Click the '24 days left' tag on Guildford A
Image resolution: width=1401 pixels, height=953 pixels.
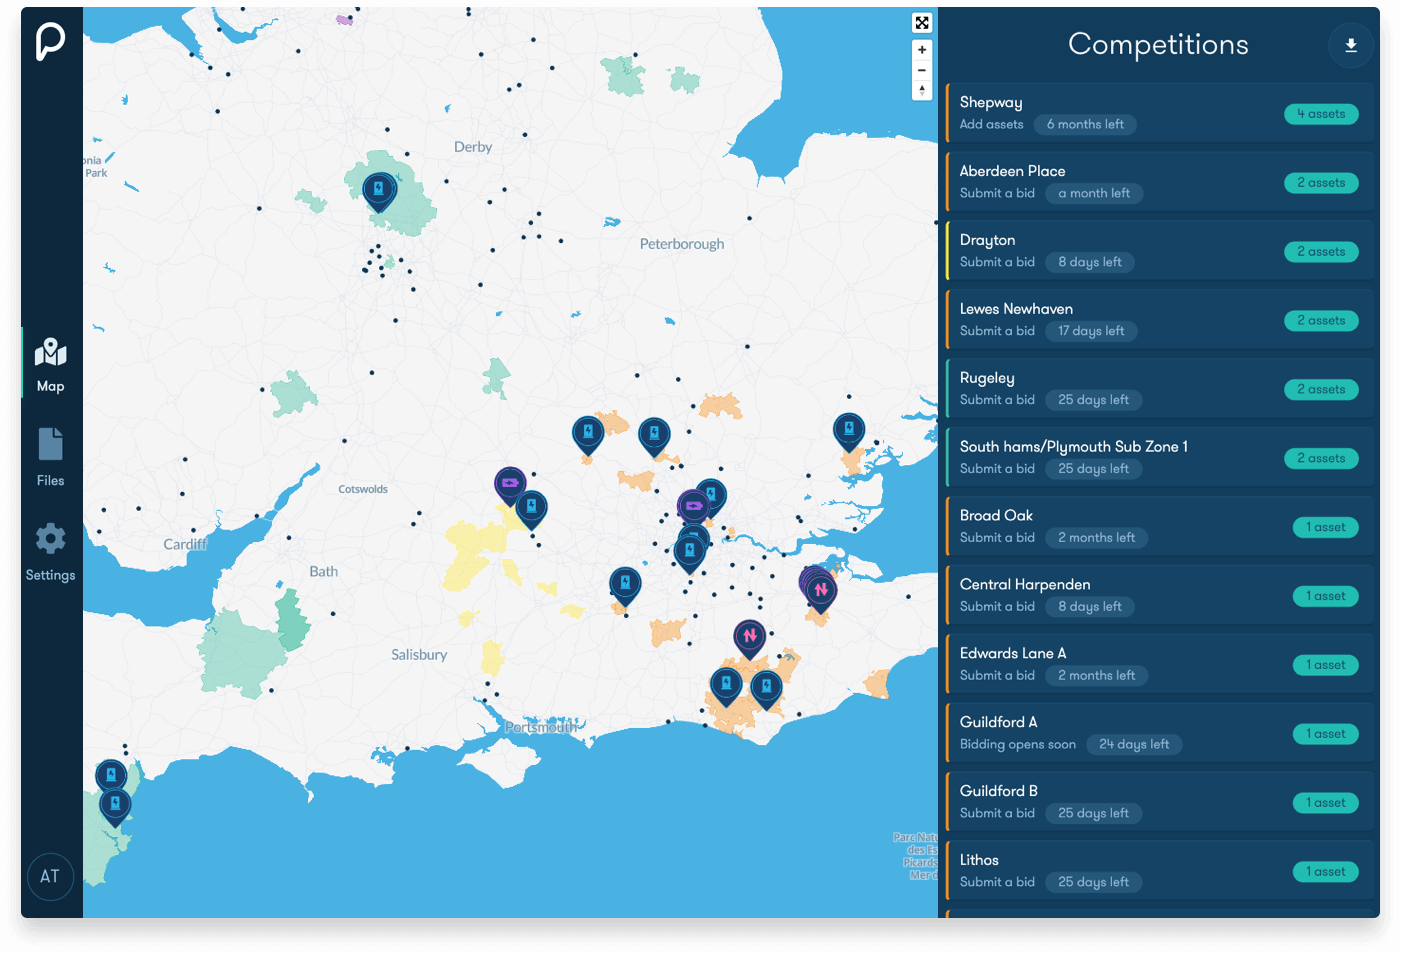pos(1134,745)
